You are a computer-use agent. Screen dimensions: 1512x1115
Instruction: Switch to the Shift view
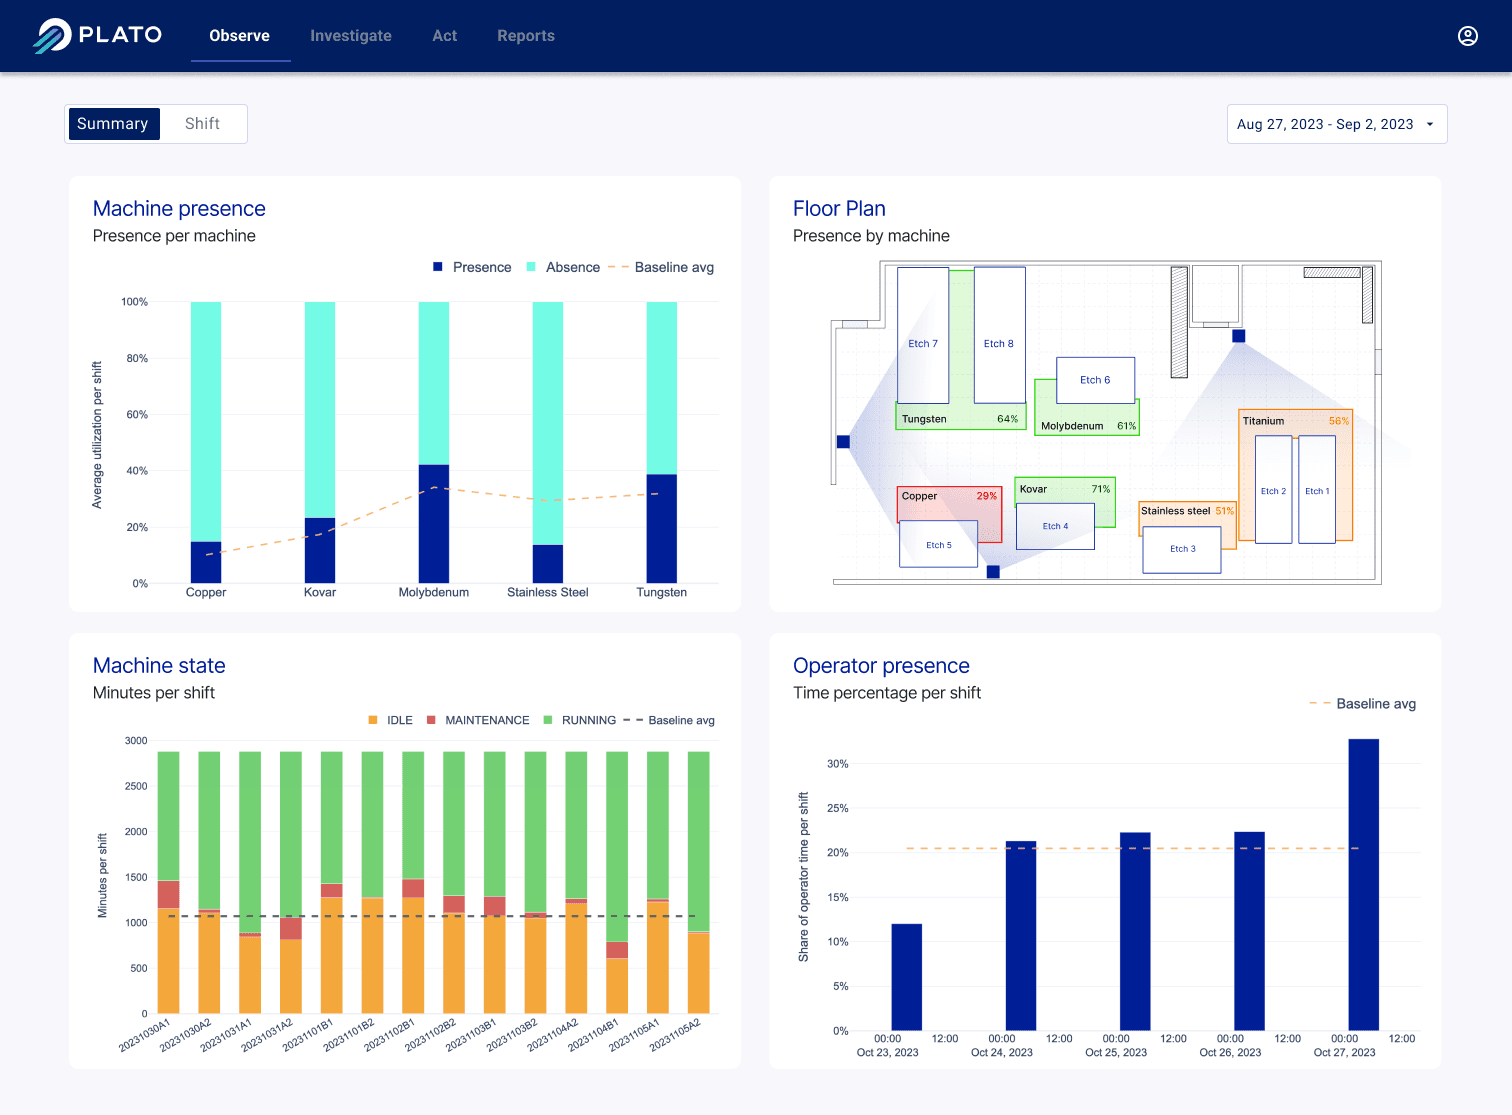click(x=202, y=123)
